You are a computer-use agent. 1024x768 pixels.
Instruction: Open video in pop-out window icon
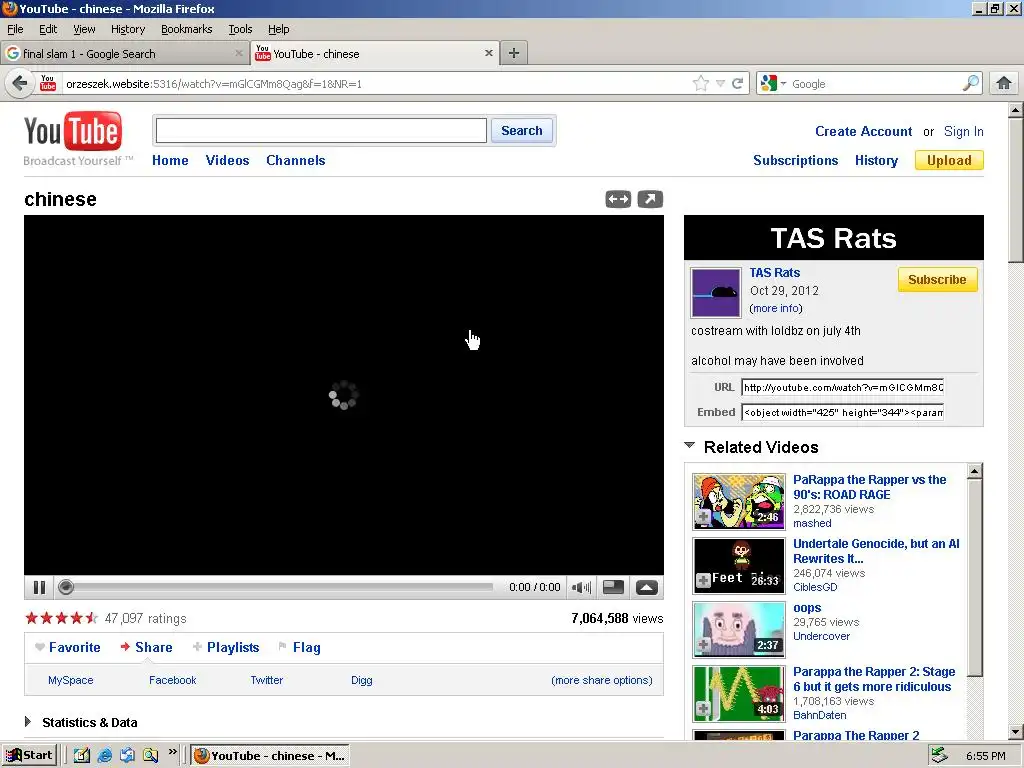(650, 199)
